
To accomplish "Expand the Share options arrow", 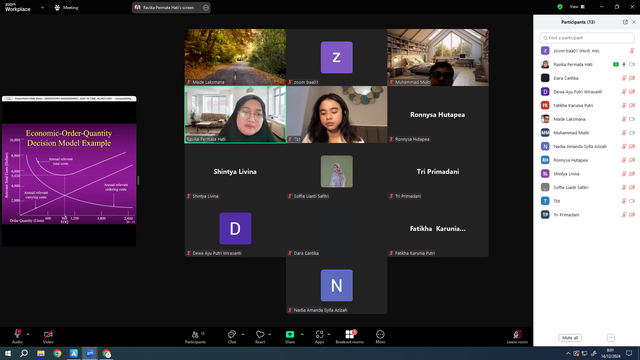I will pos(302,334).
